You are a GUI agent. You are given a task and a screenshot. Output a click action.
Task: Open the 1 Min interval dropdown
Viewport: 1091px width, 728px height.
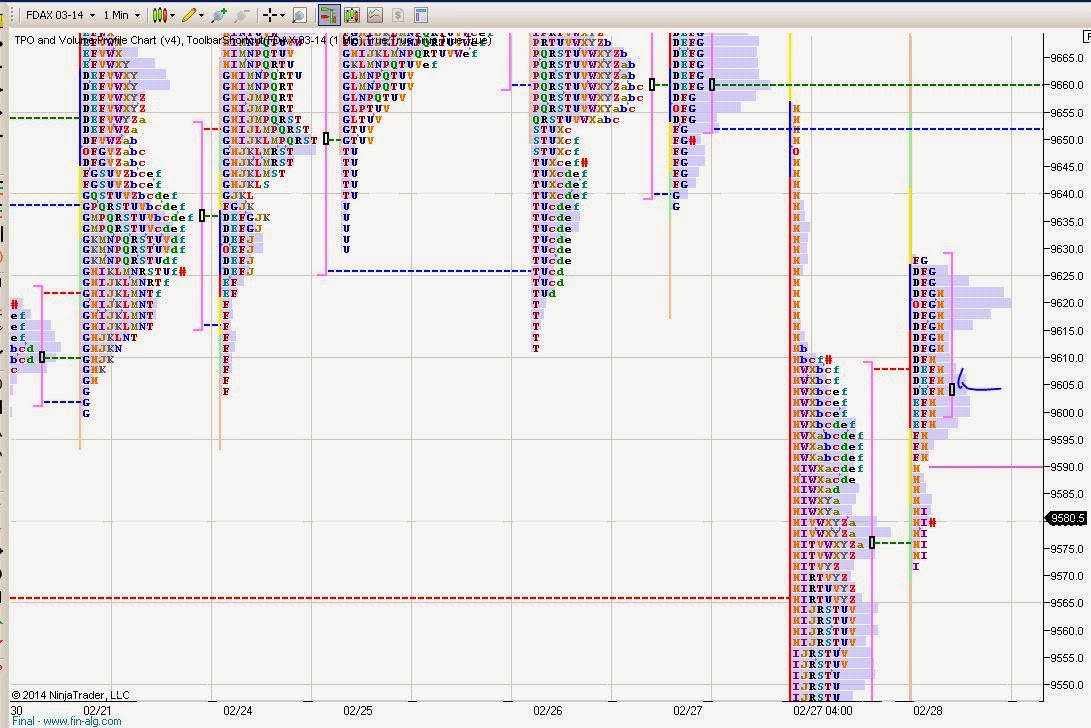pos(121,15)
